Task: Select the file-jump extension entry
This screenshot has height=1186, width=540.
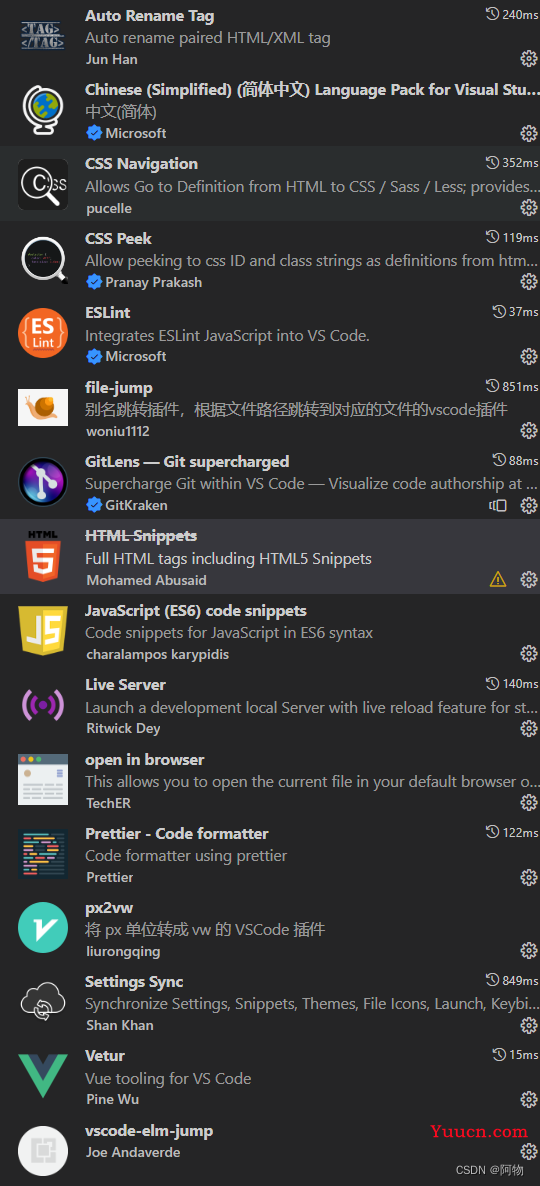Action: (270, 408)
